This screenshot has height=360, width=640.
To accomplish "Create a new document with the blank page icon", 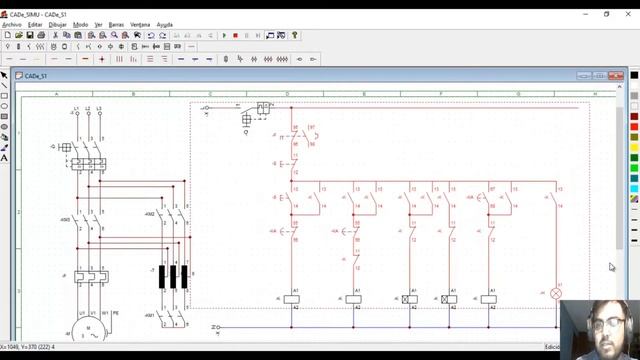I will point(8,36).
